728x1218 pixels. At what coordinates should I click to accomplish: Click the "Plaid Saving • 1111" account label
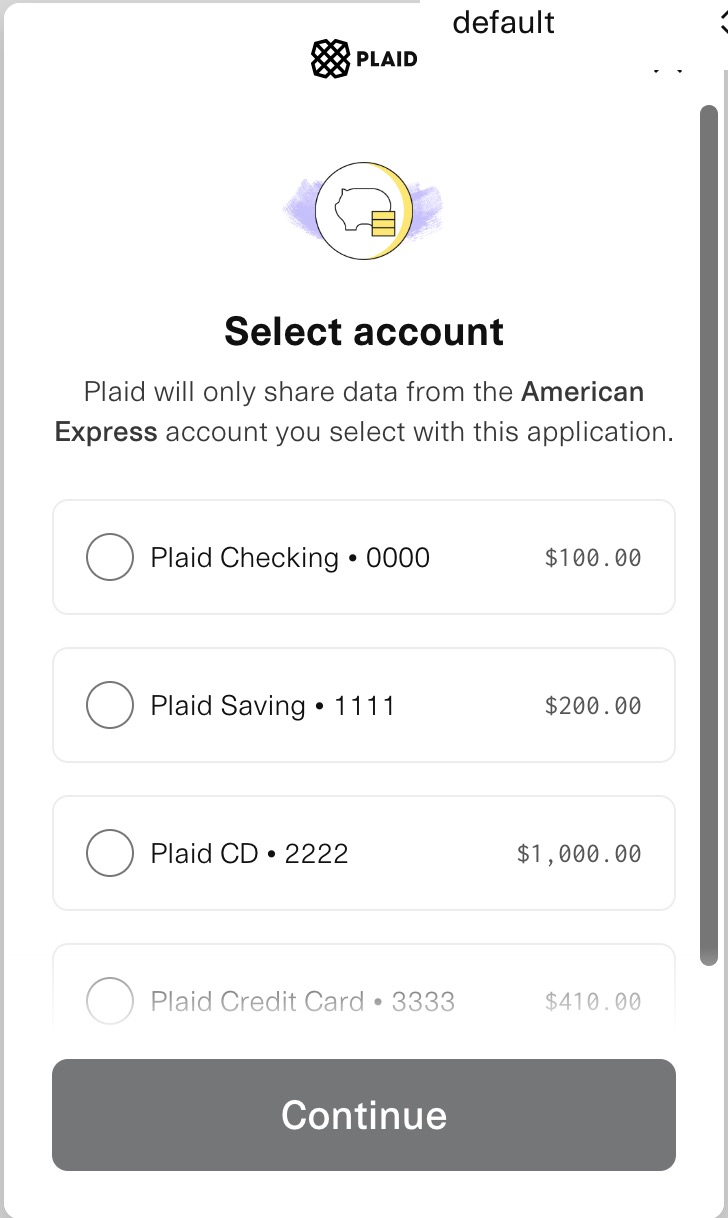coord(273,705)
